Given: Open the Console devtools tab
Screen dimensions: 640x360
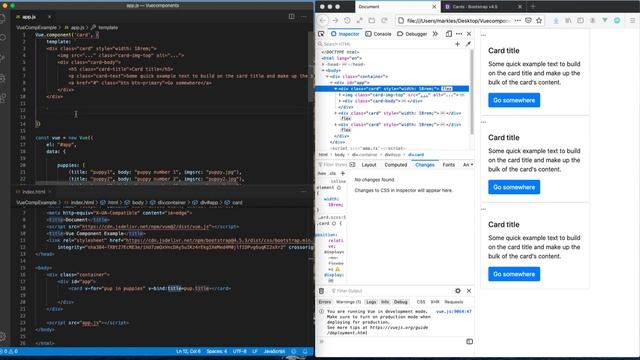Looking at the screenshot, I should point(378,34).
